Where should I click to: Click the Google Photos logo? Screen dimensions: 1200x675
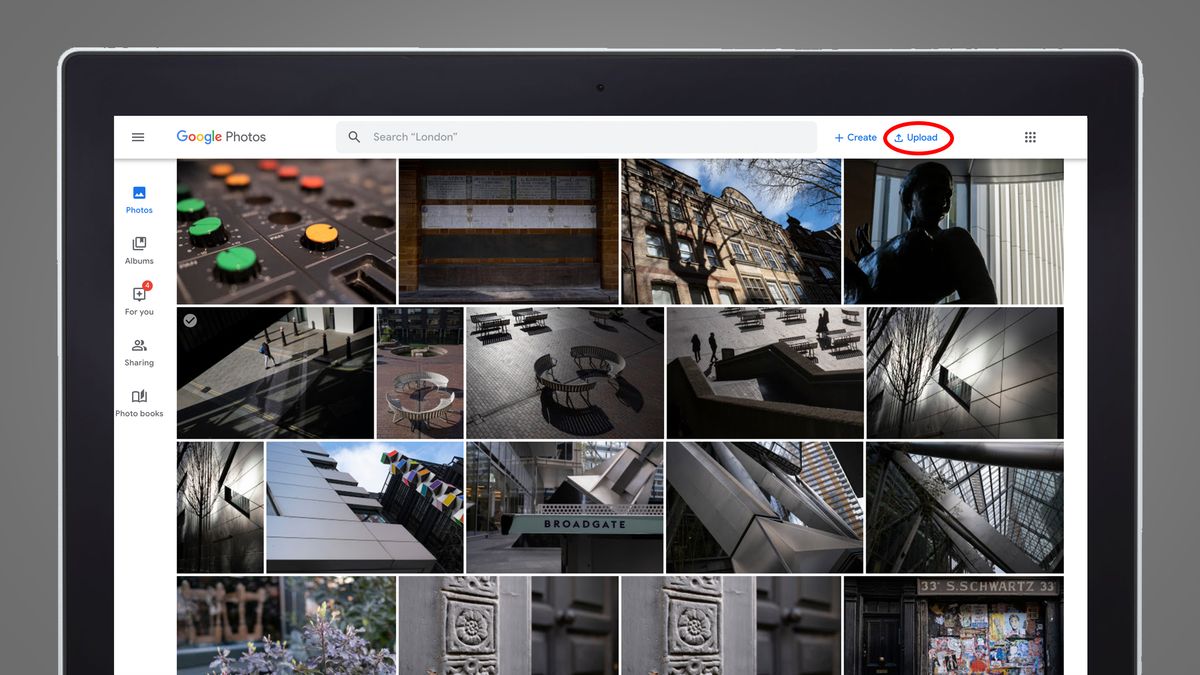point(220,136)
